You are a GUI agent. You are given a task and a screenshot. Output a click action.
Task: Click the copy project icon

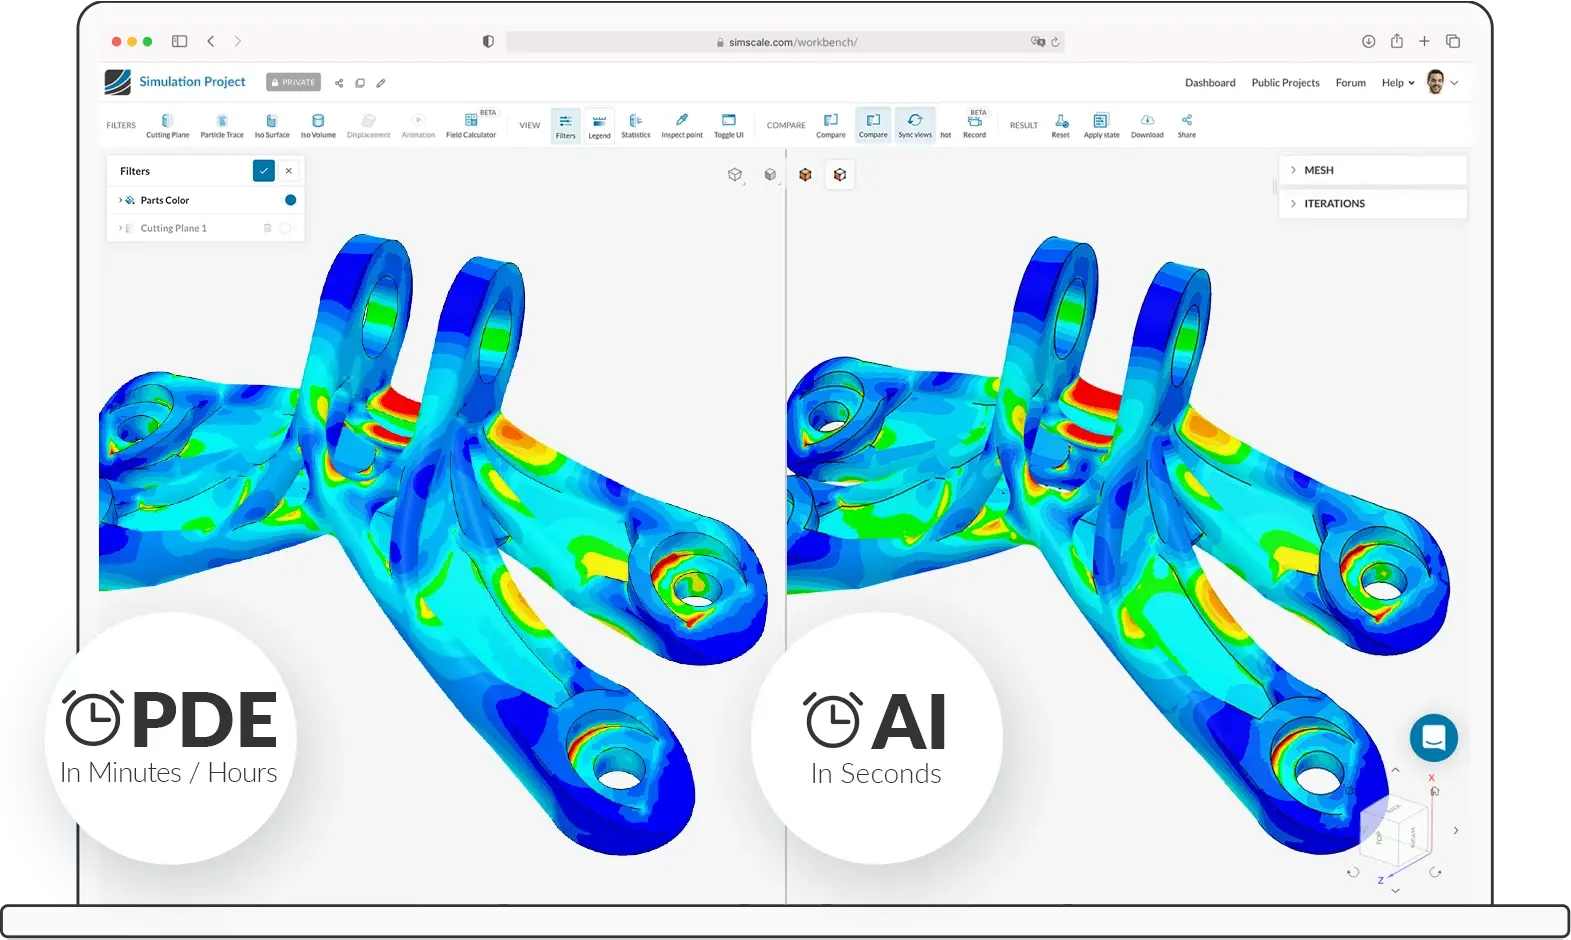click(x=360, y=83)
